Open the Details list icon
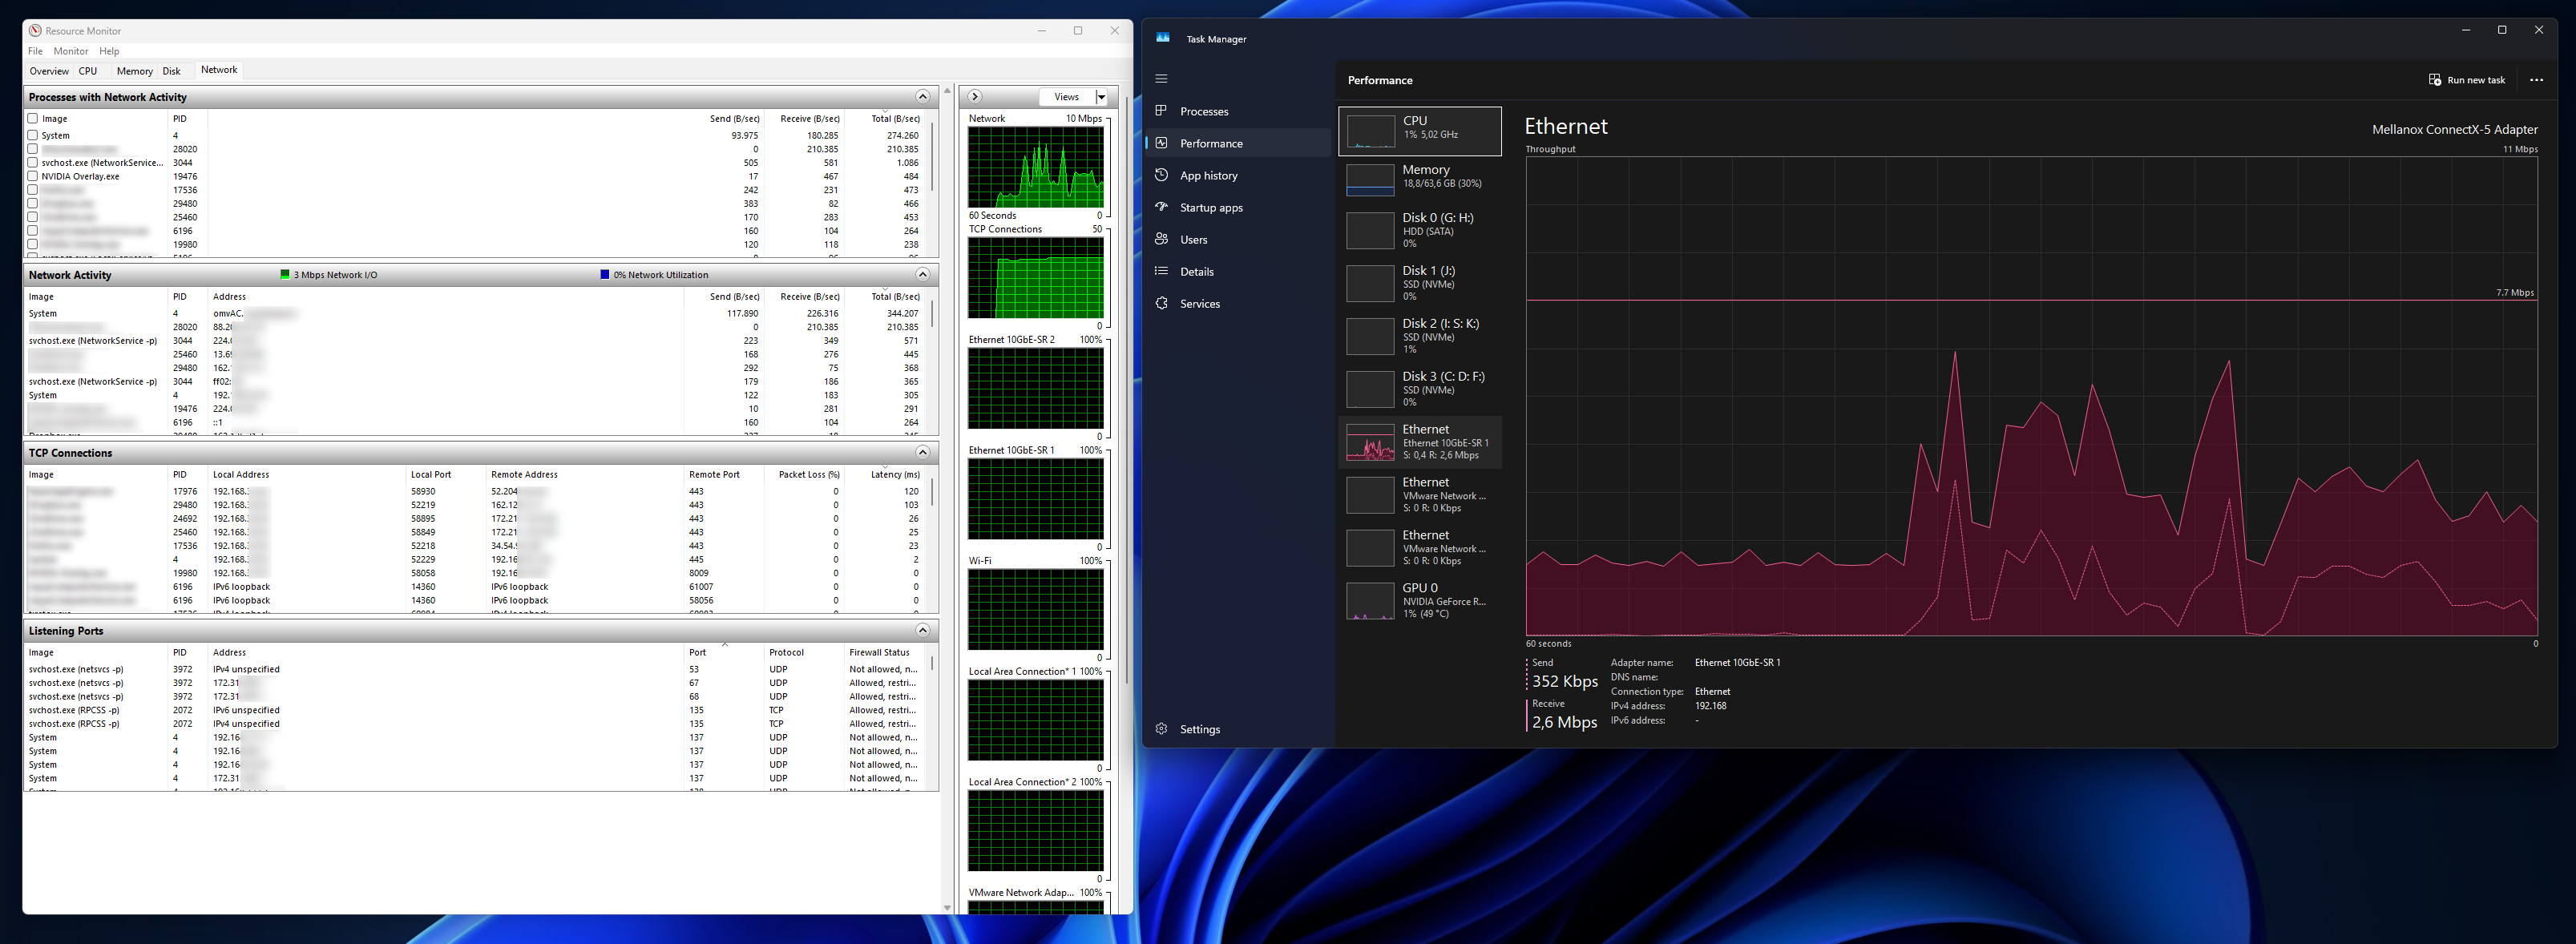This screenshot has width=2576, height=944. click(x=1161, y=271)
